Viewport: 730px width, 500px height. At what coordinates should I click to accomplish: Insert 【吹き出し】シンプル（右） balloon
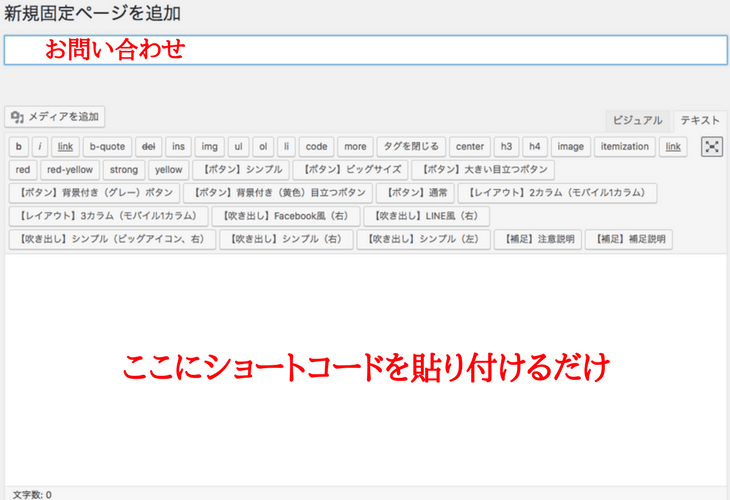(286, 239)
